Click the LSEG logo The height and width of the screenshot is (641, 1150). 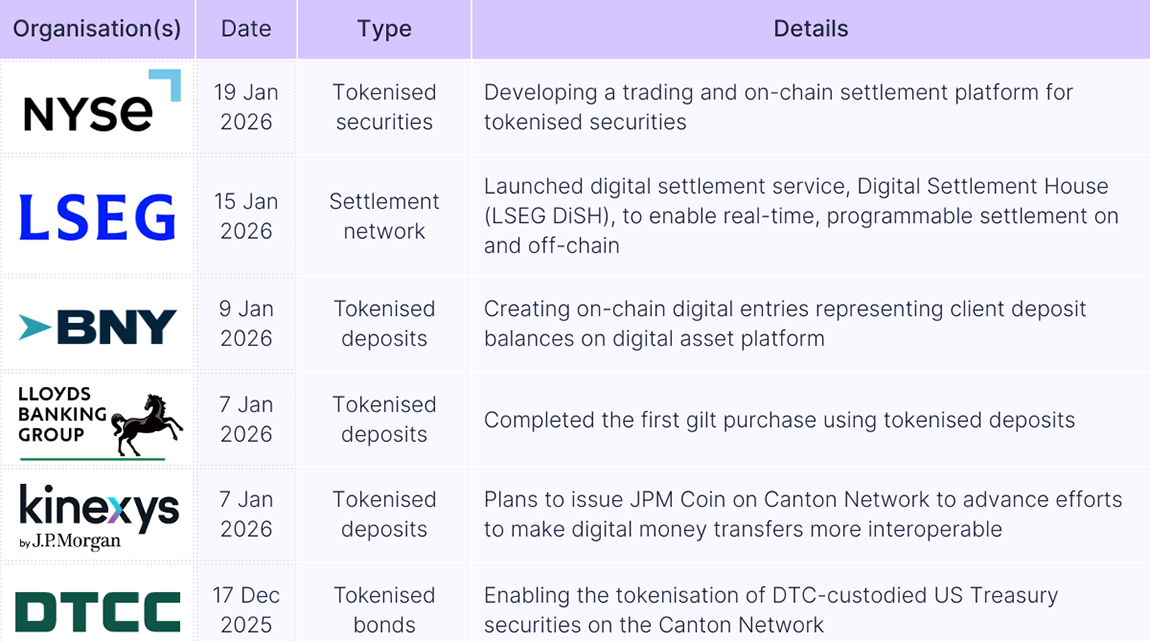click(97, 217)
